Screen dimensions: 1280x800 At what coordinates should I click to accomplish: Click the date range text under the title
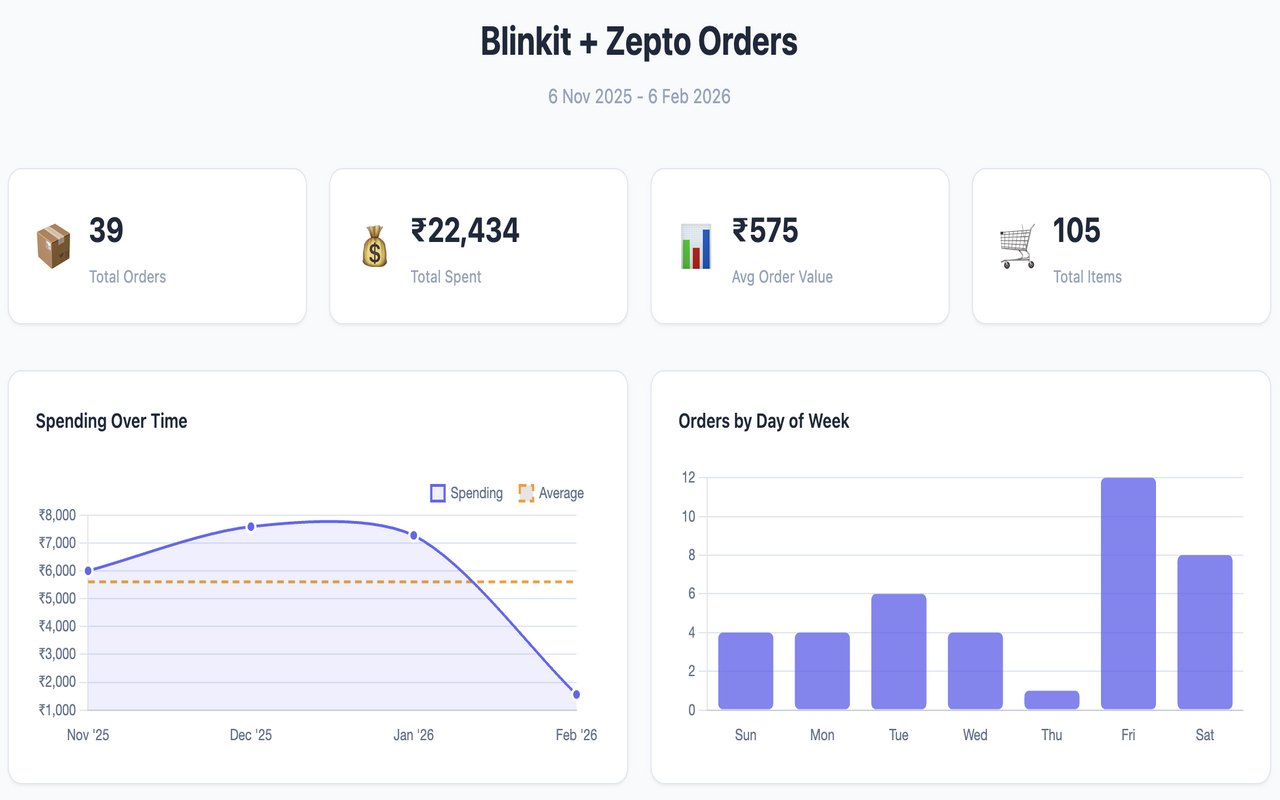639,97
